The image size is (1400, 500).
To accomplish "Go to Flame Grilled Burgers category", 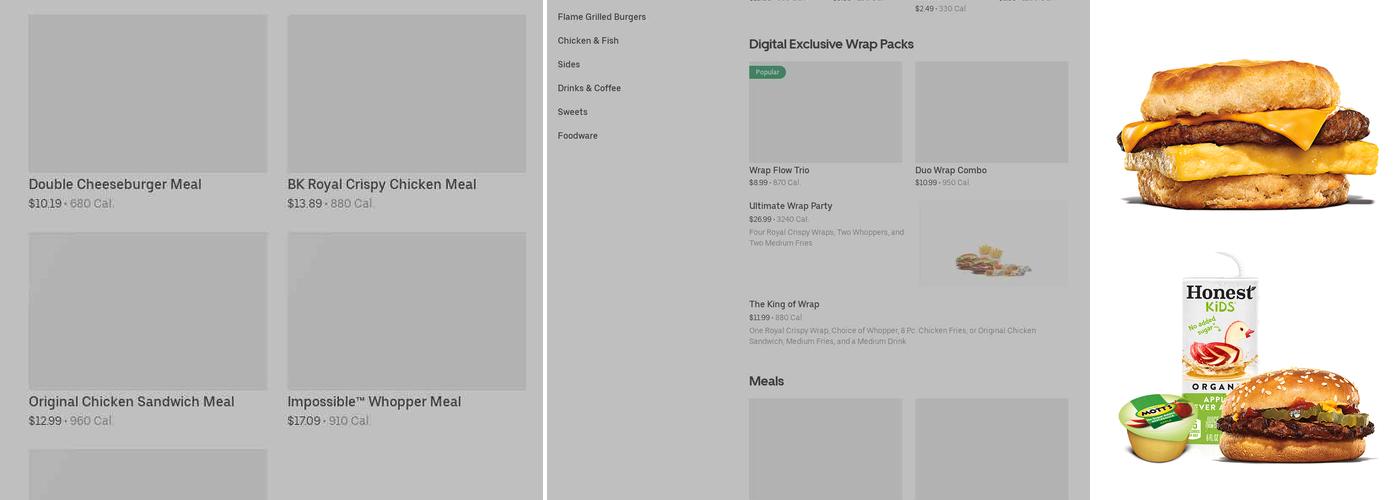I will coord(601,17).
